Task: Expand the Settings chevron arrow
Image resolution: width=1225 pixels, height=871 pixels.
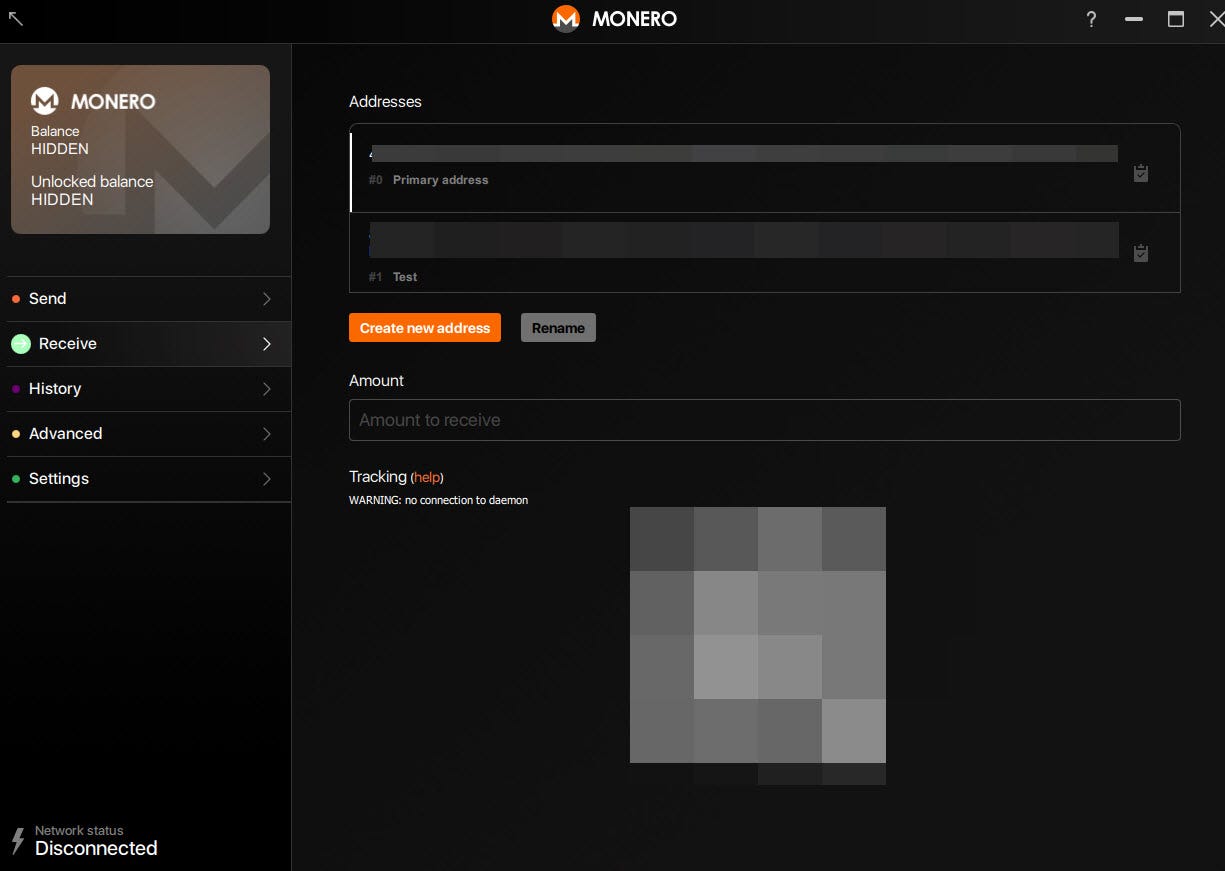Action: [267, 479]
